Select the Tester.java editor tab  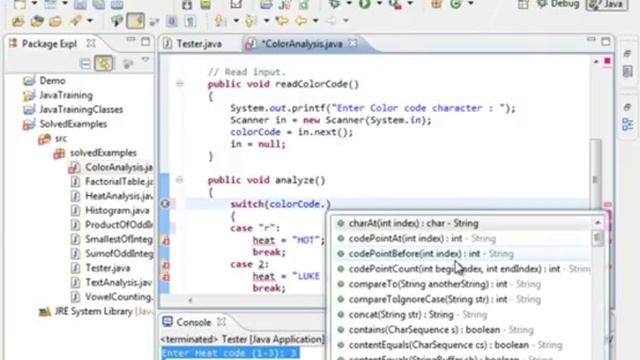193,44
